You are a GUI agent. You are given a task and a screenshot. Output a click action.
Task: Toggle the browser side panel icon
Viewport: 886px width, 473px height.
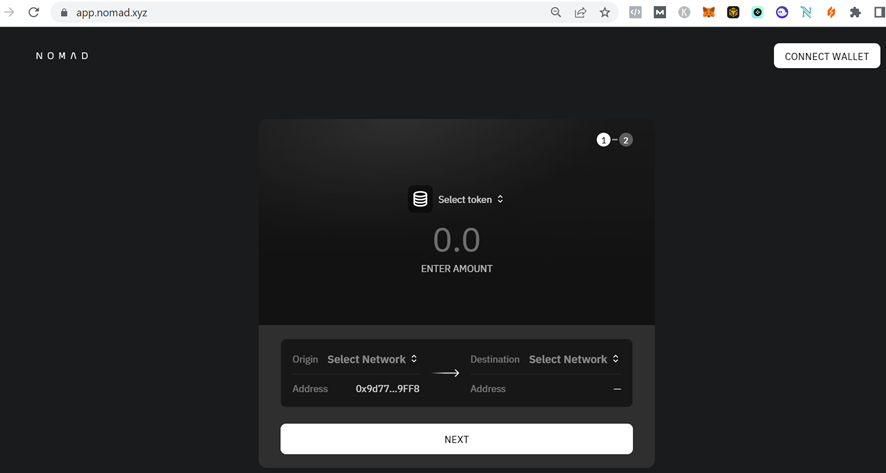(x=879, y=12)
